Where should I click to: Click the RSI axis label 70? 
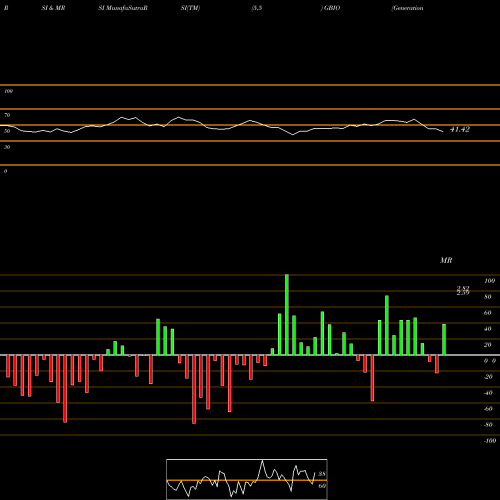7,115
